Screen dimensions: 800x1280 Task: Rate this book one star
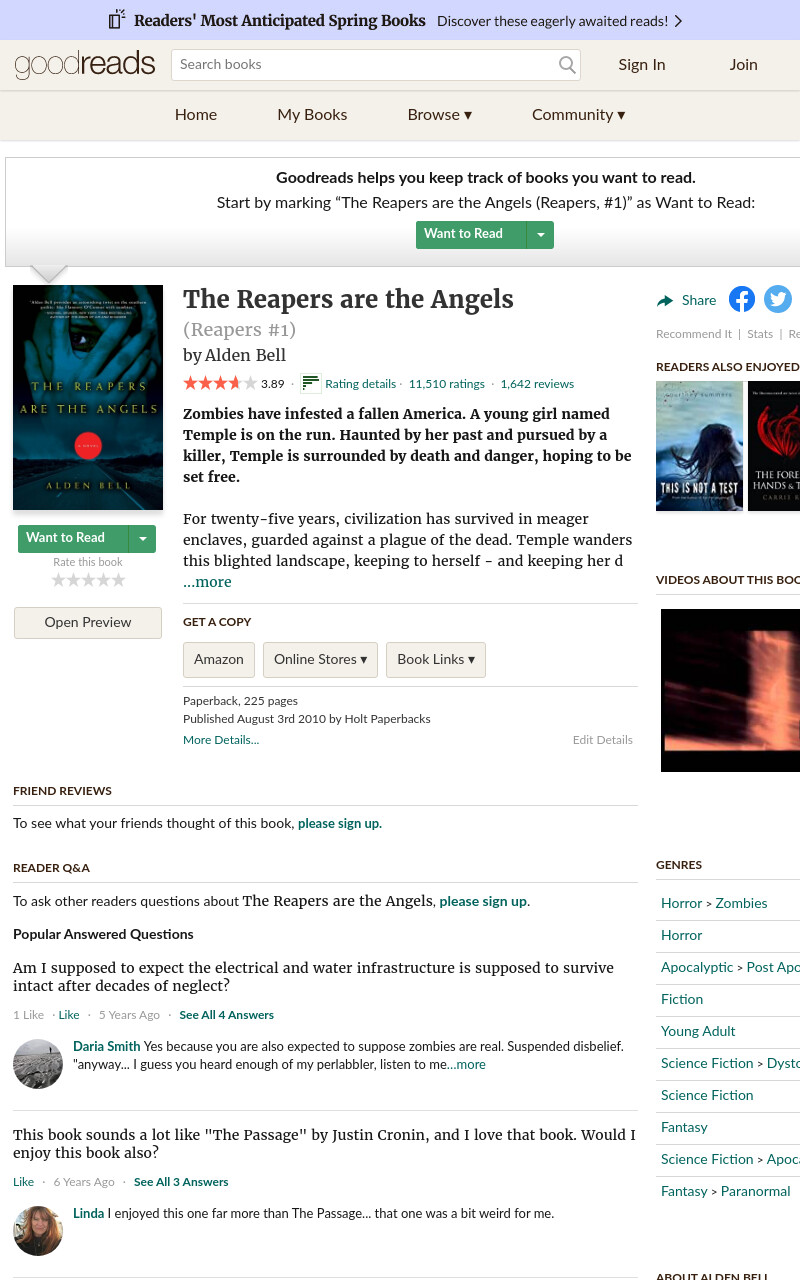(x=58, y=580)
